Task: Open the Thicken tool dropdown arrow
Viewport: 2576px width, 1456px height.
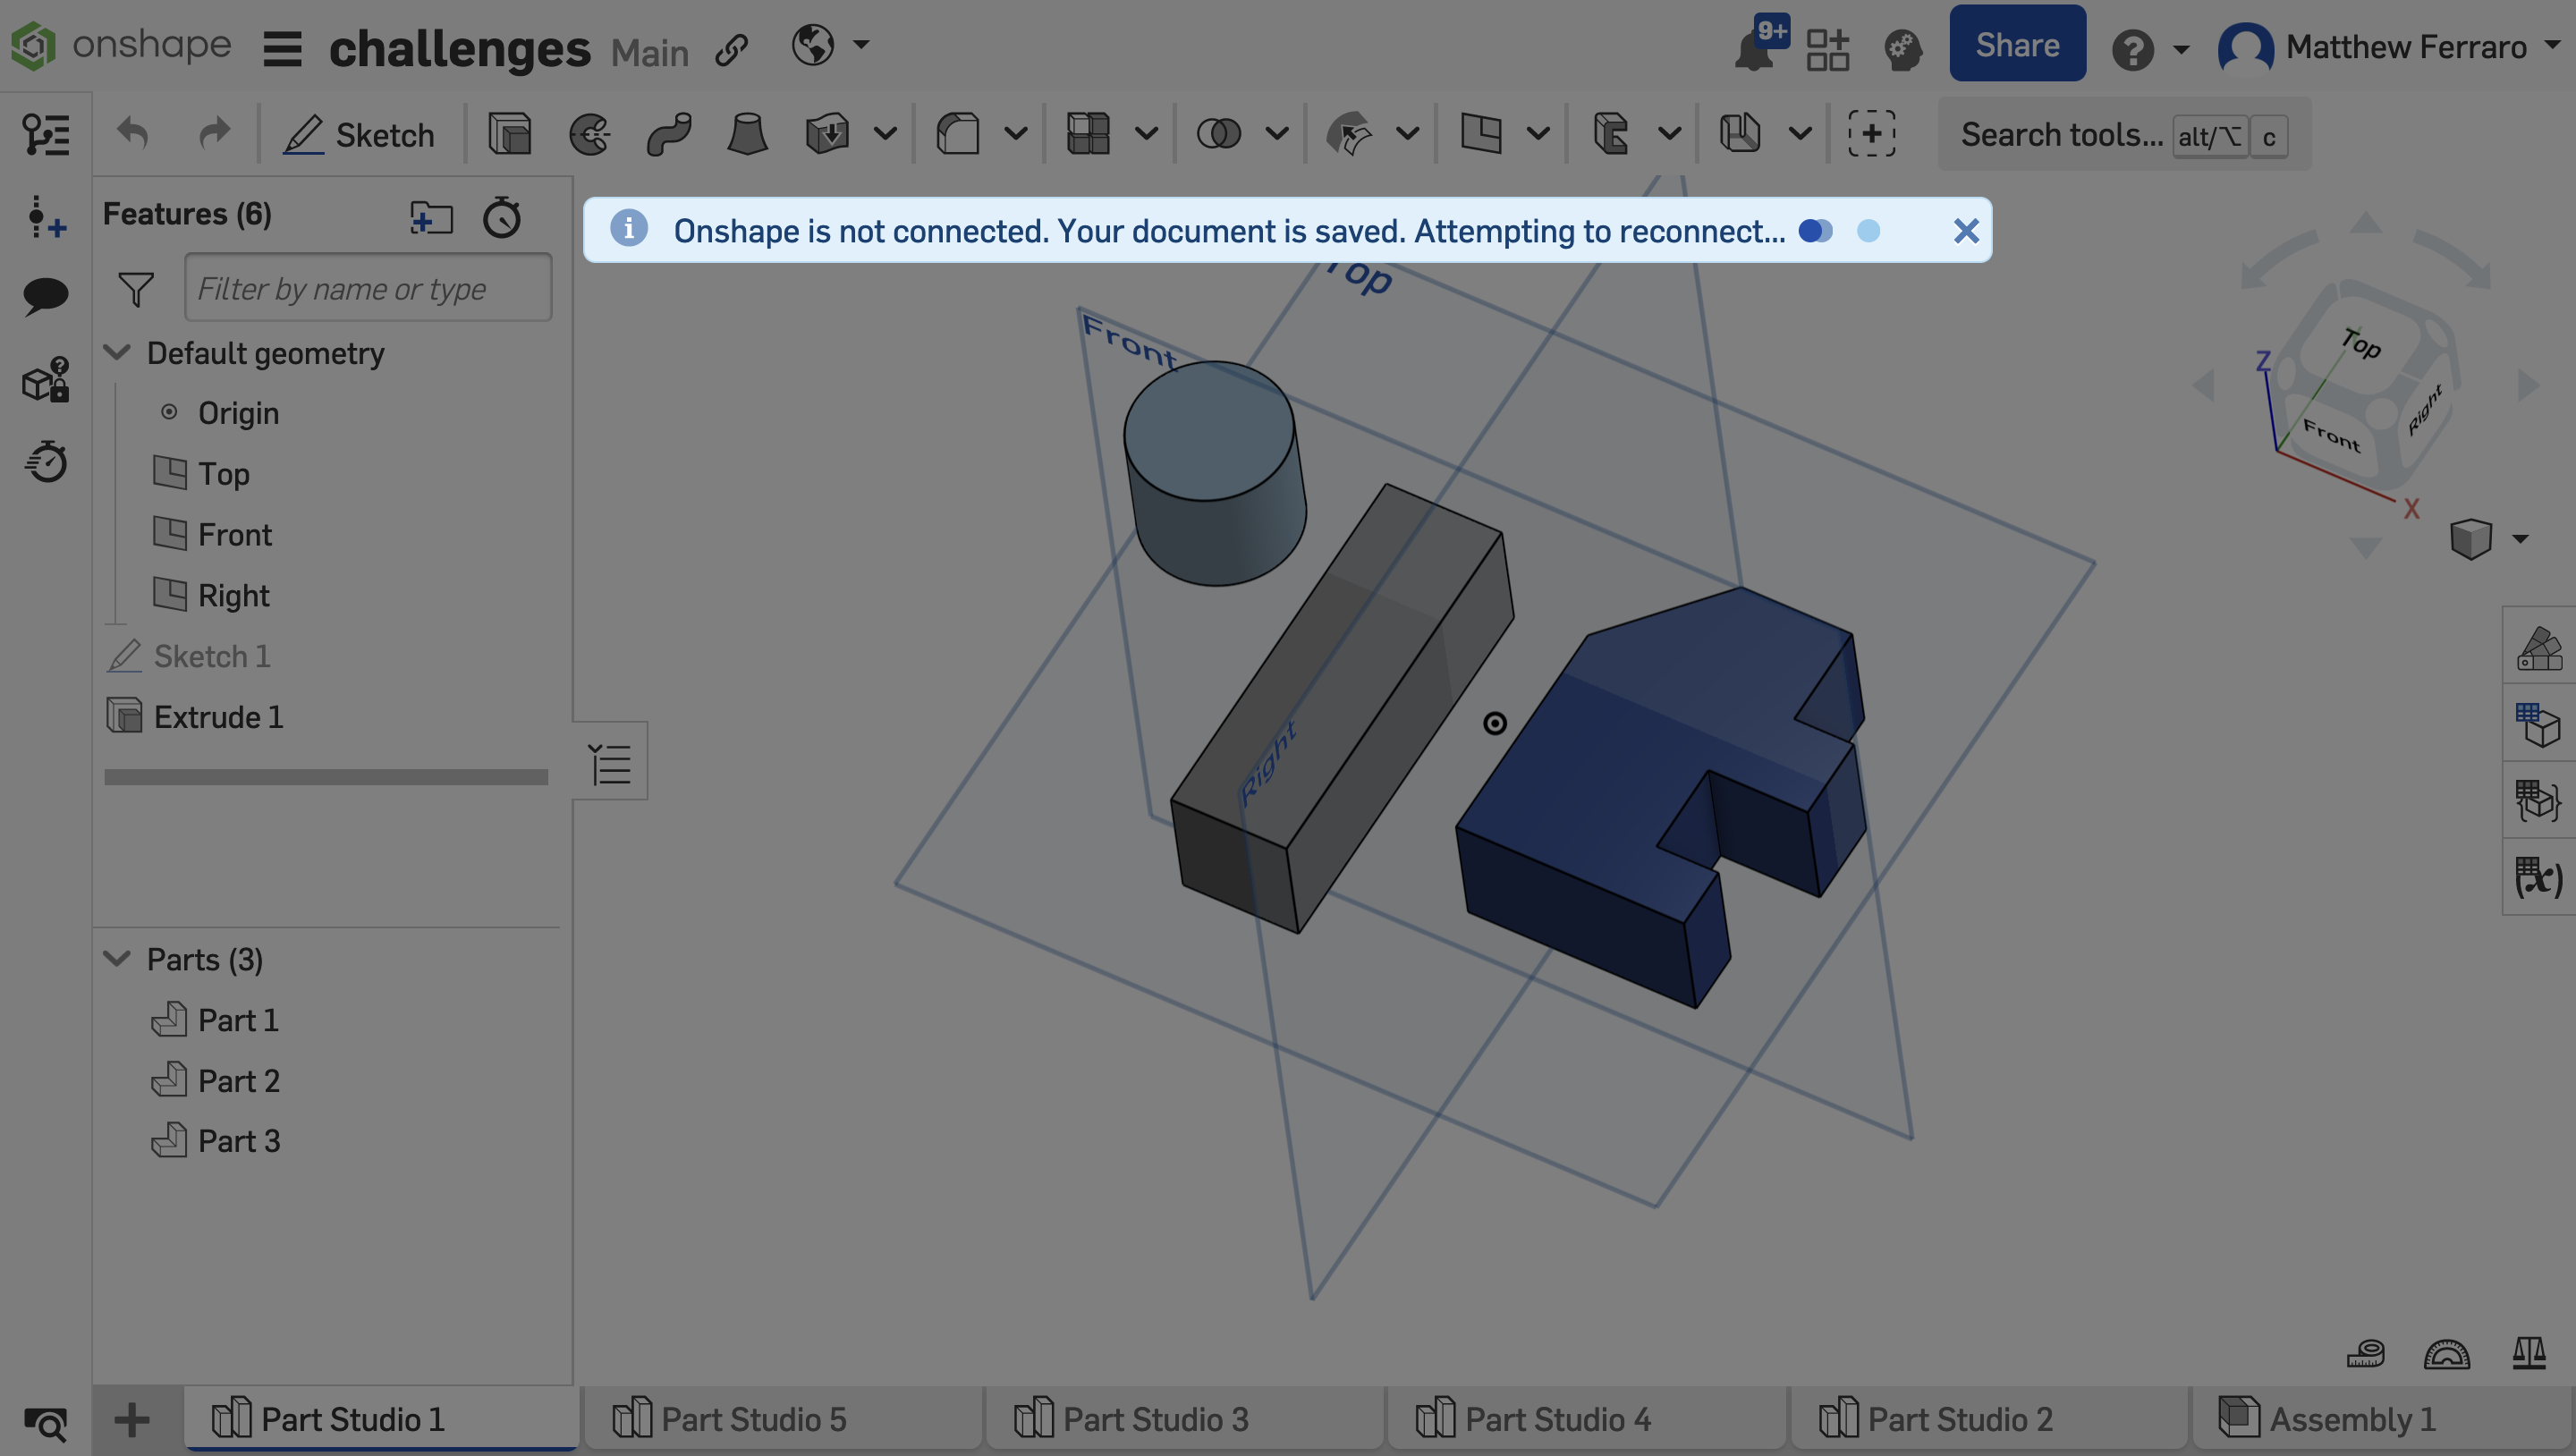Action: 886,134
